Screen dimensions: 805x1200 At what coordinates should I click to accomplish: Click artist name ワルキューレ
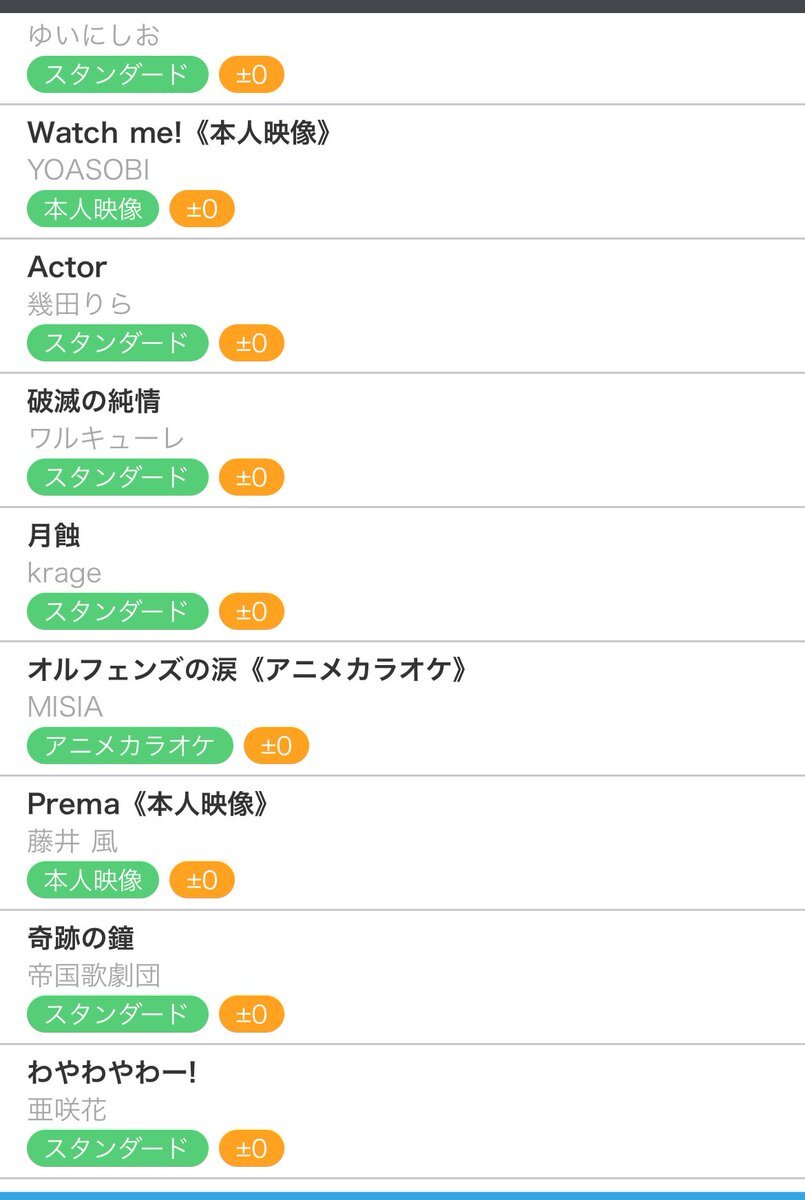[106, 438]
